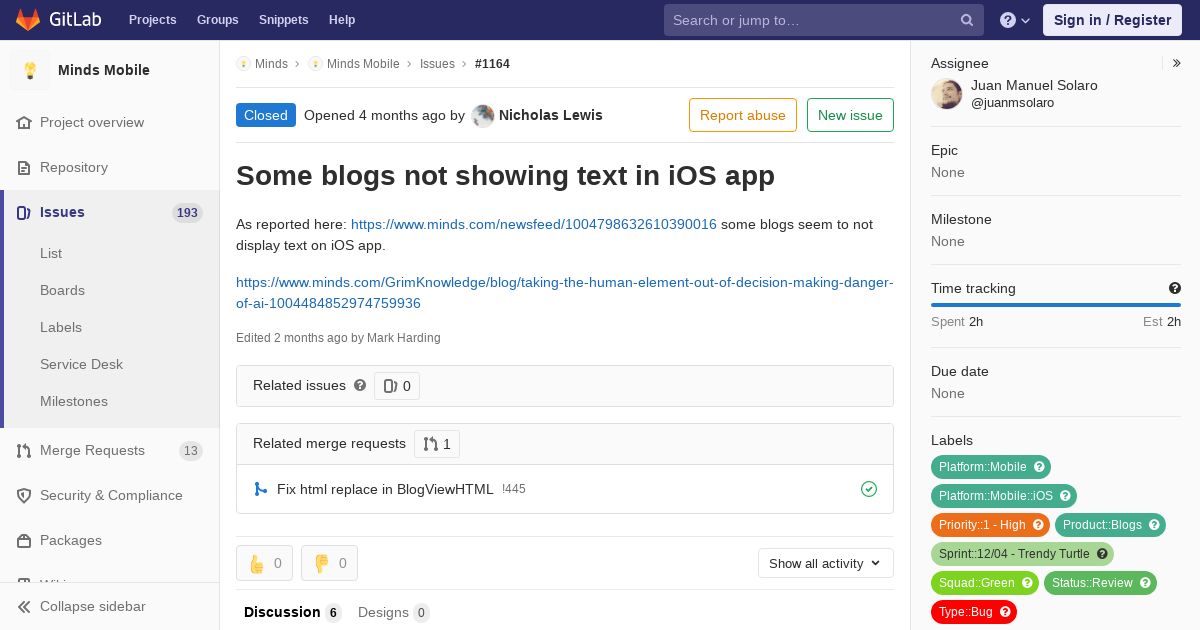Click the Project overview home icon
1200x630 pixels.
[24, 122]
